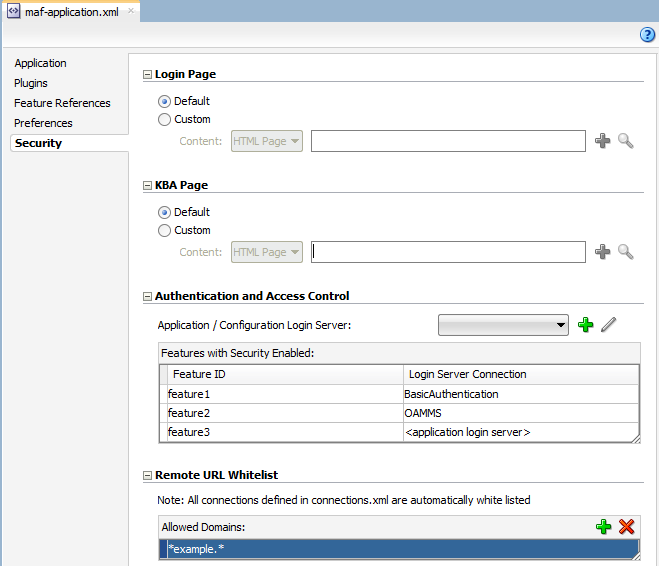Select Default radio under Login Page

[x=164, y=101]
